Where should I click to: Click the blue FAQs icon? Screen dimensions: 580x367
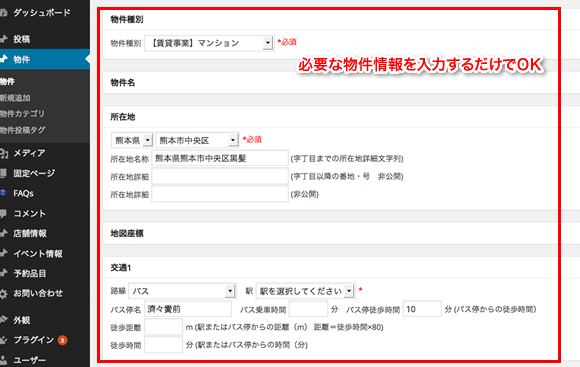(x=3, y=193)
